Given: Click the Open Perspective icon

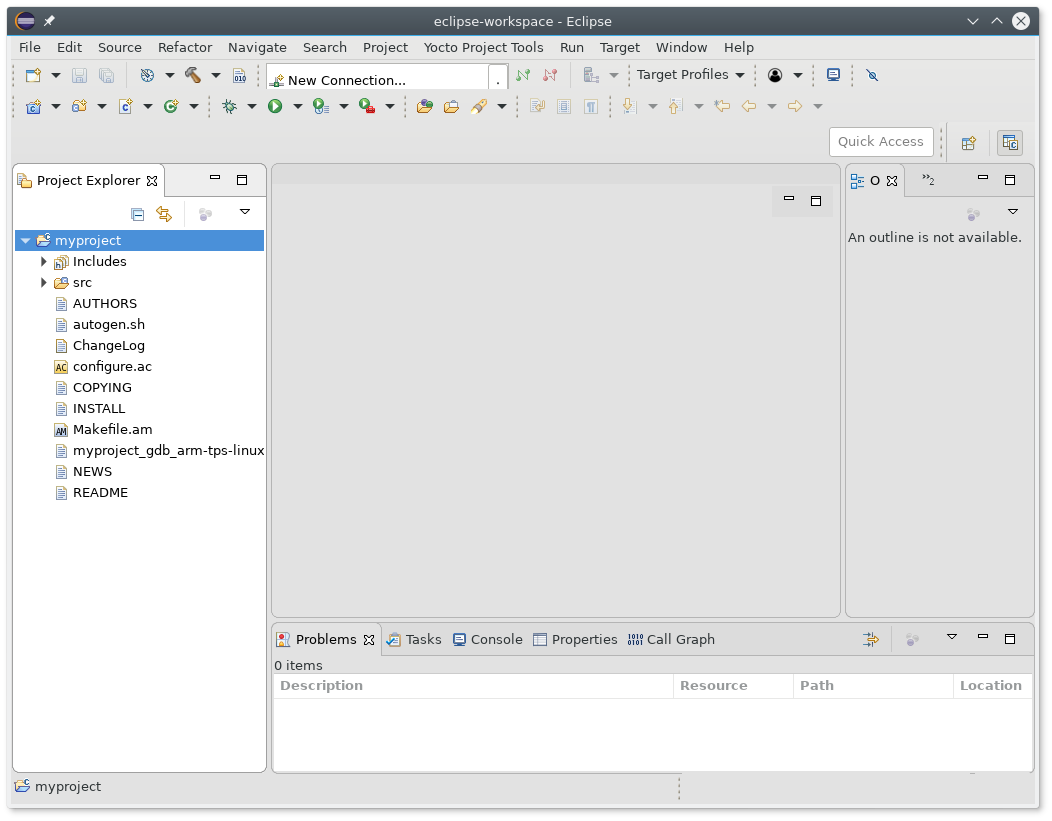Looking at the screenshot, I should pos(968,143).
